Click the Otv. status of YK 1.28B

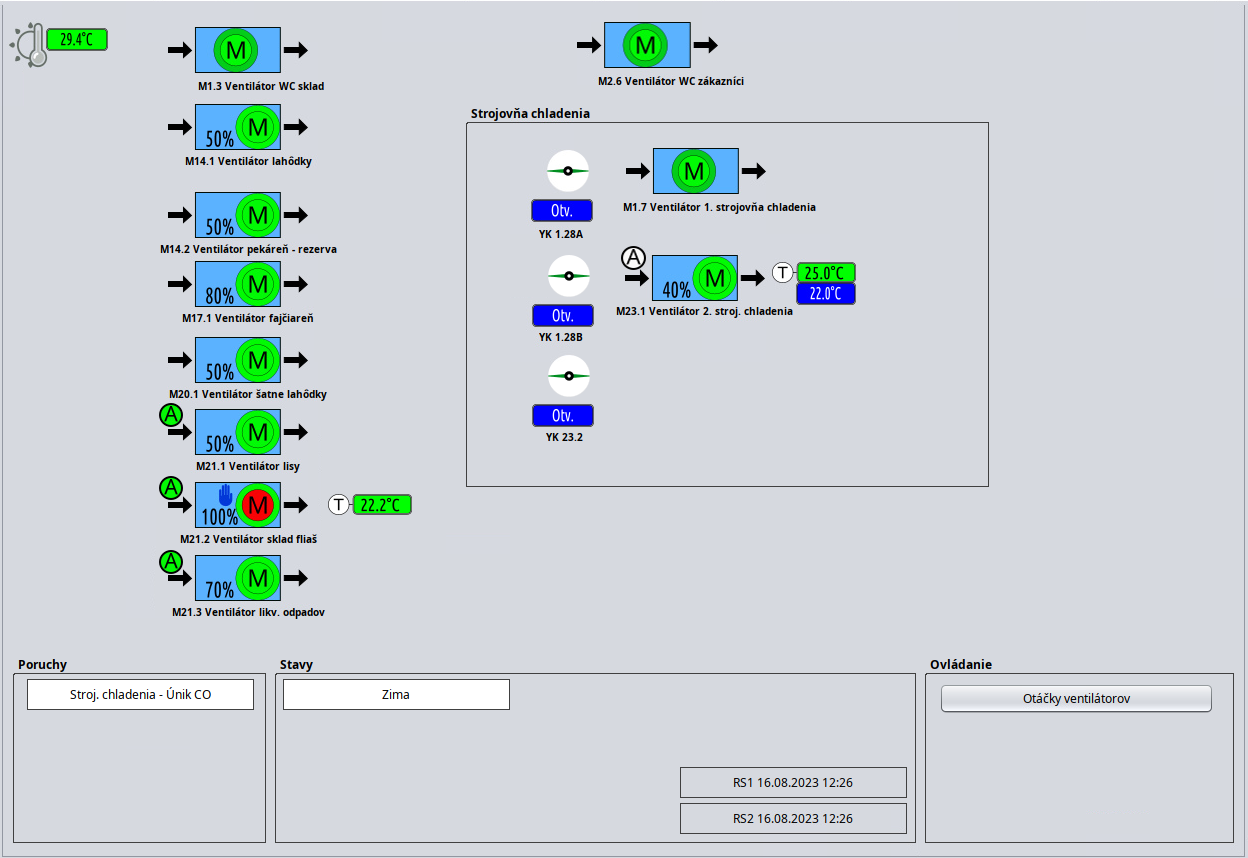562,315
